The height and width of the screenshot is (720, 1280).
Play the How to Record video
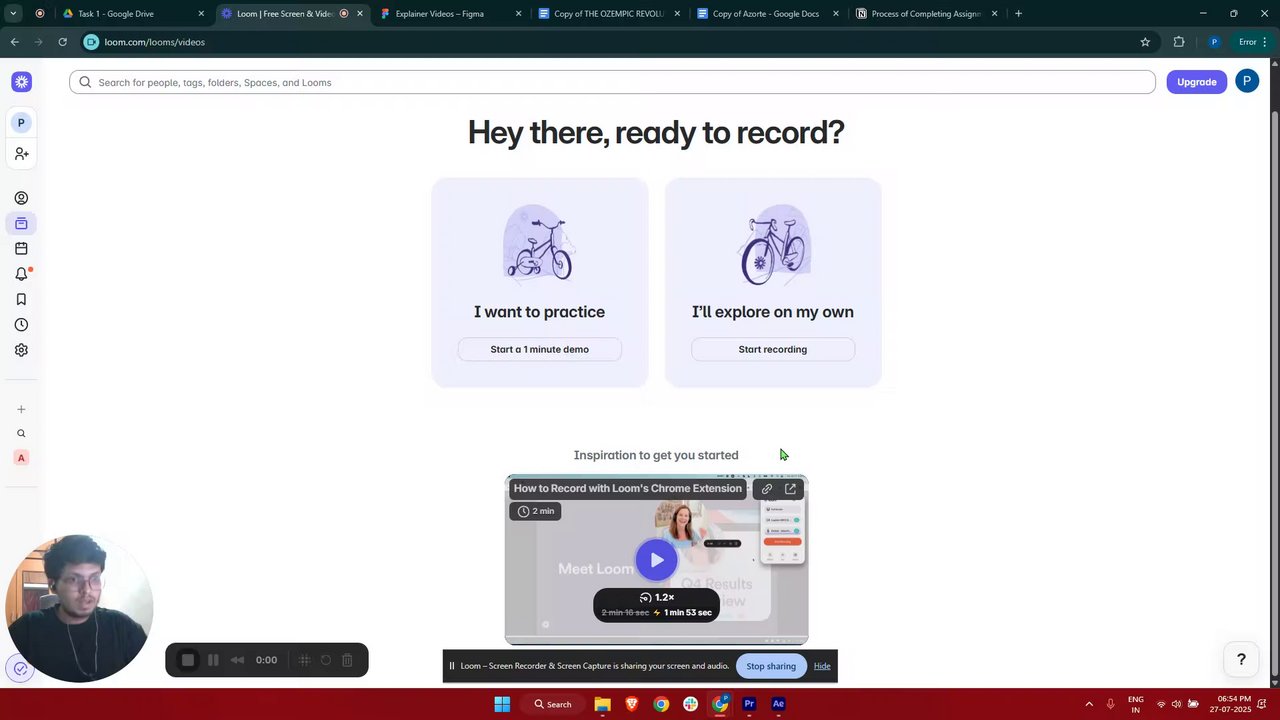[656, 560]
